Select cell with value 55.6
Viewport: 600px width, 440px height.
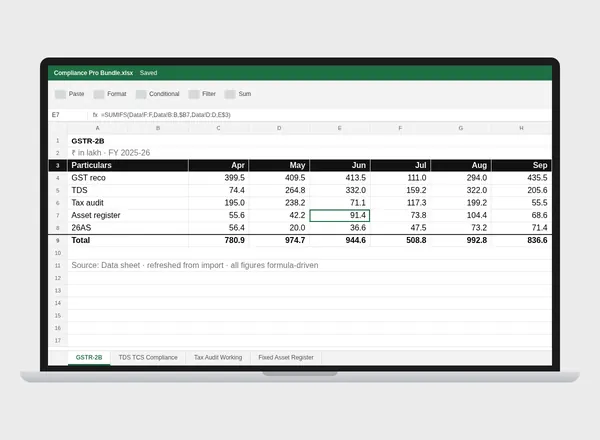[x=218, y=215]
